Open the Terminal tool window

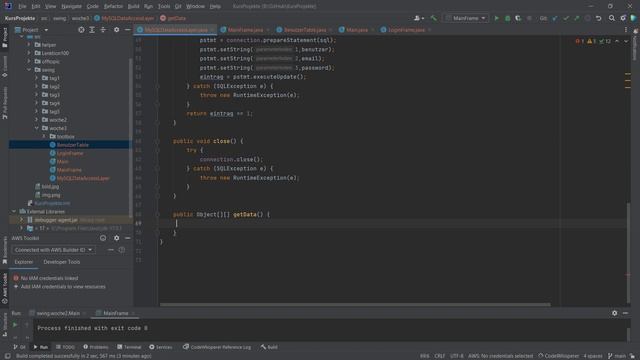click(129, 347)
